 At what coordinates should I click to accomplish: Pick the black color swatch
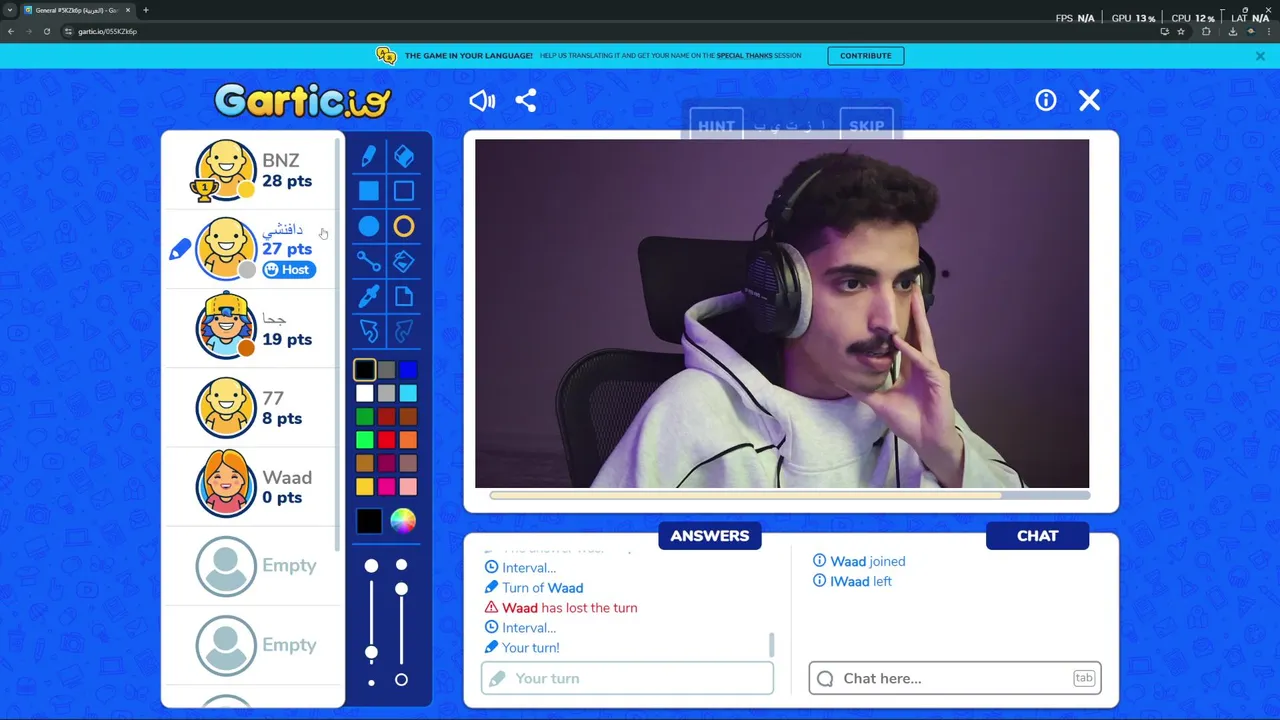pyautogui.click(x=365, y=370)
